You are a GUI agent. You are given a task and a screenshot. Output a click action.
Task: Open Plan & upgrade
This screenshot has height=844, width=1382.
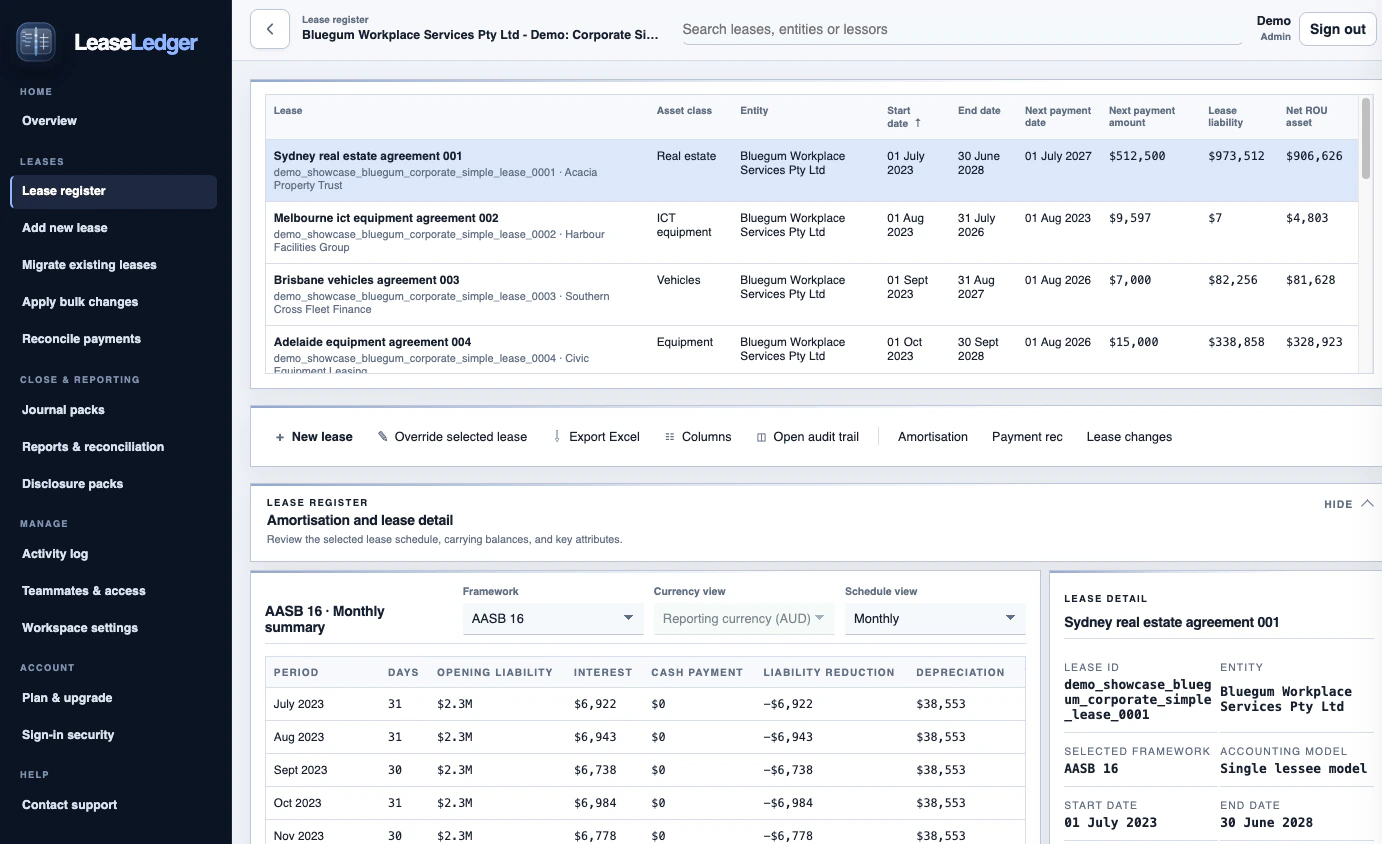113,698
